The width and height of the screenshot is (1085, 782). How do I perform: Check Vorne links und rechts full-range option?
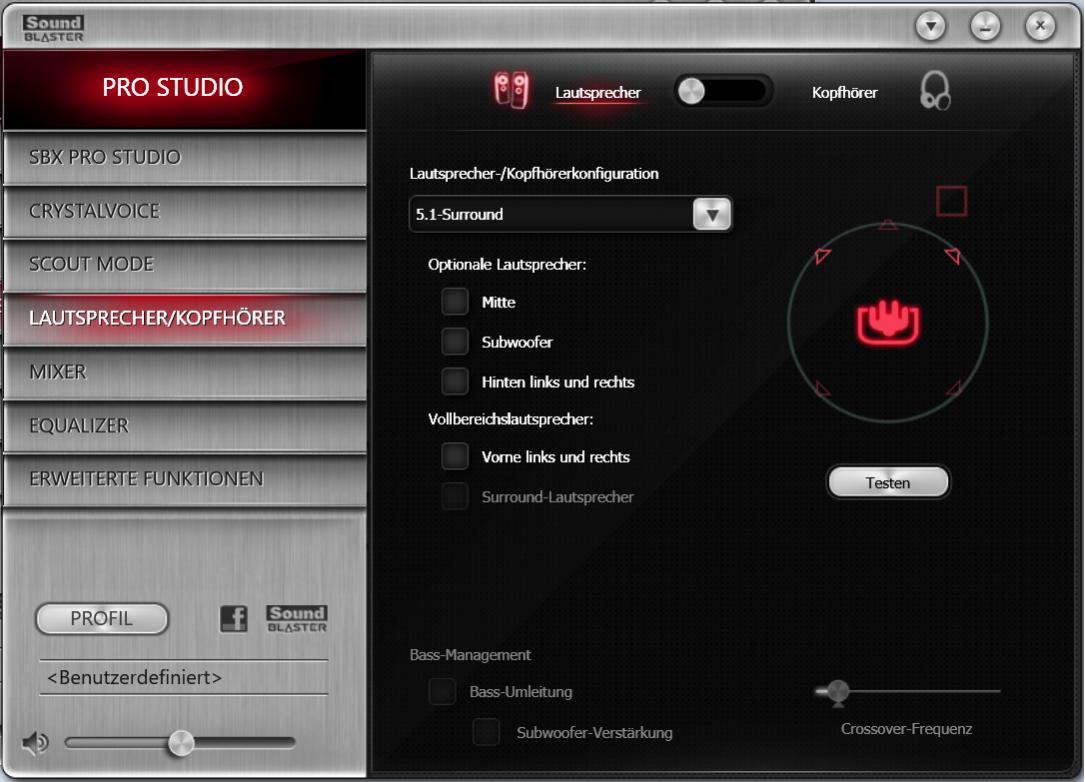click(455, 456)
